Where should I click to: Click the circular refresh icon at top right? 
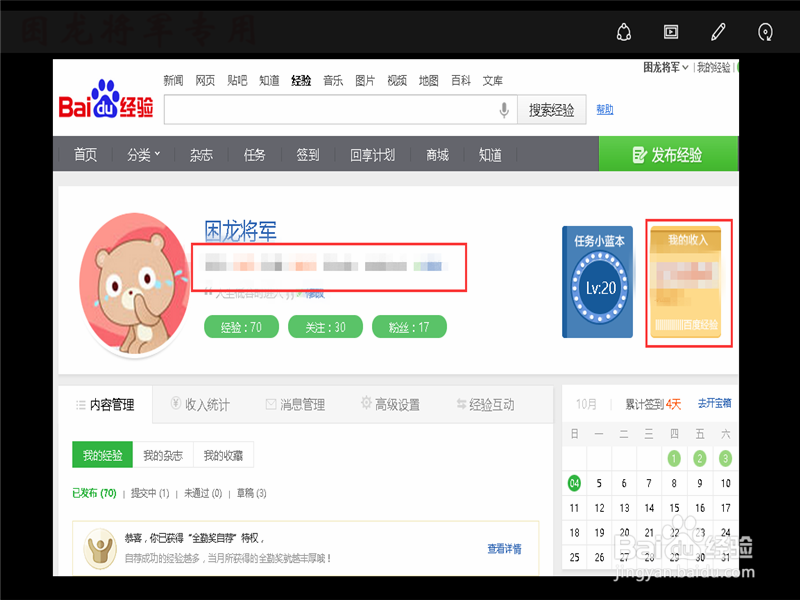(x=765, y=32)
